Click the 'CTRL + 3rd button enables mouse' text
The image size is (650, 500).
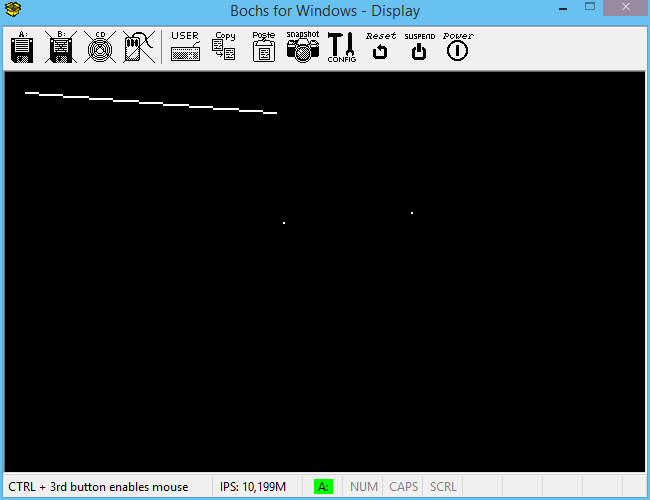pos(98,486)
